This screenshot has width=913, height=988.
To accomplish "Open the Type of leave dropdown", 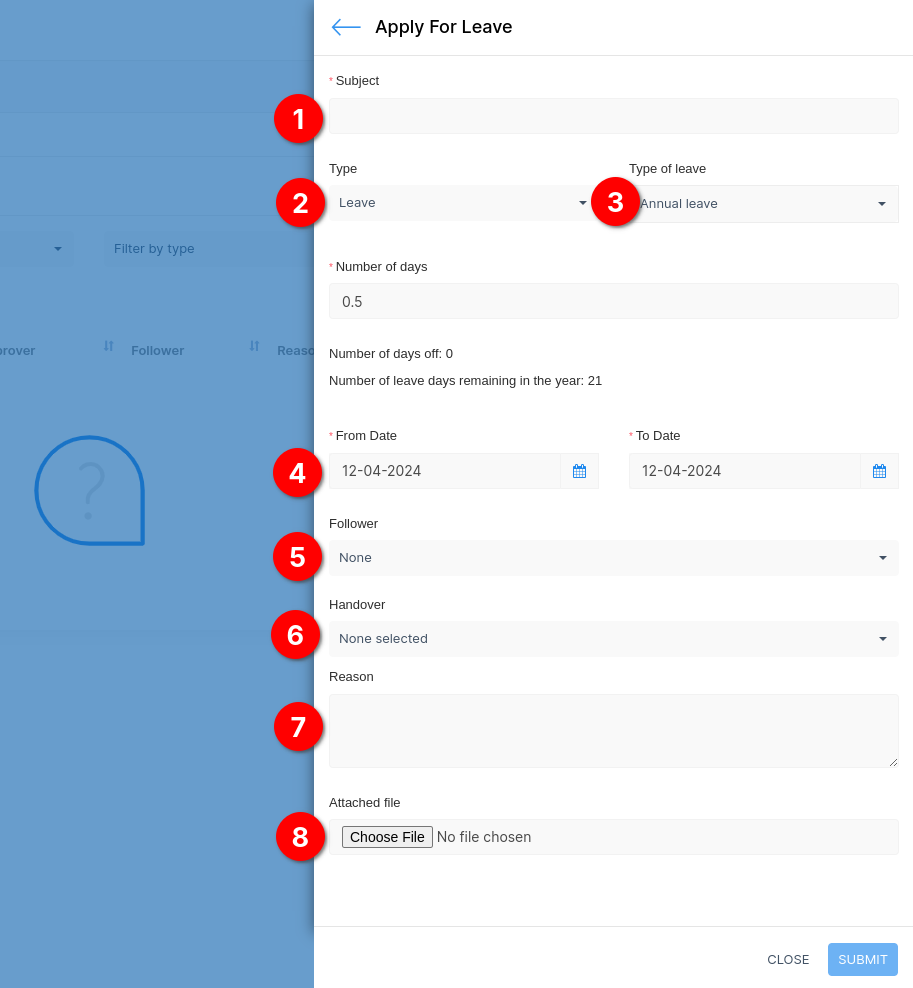I will pos(763,204).
